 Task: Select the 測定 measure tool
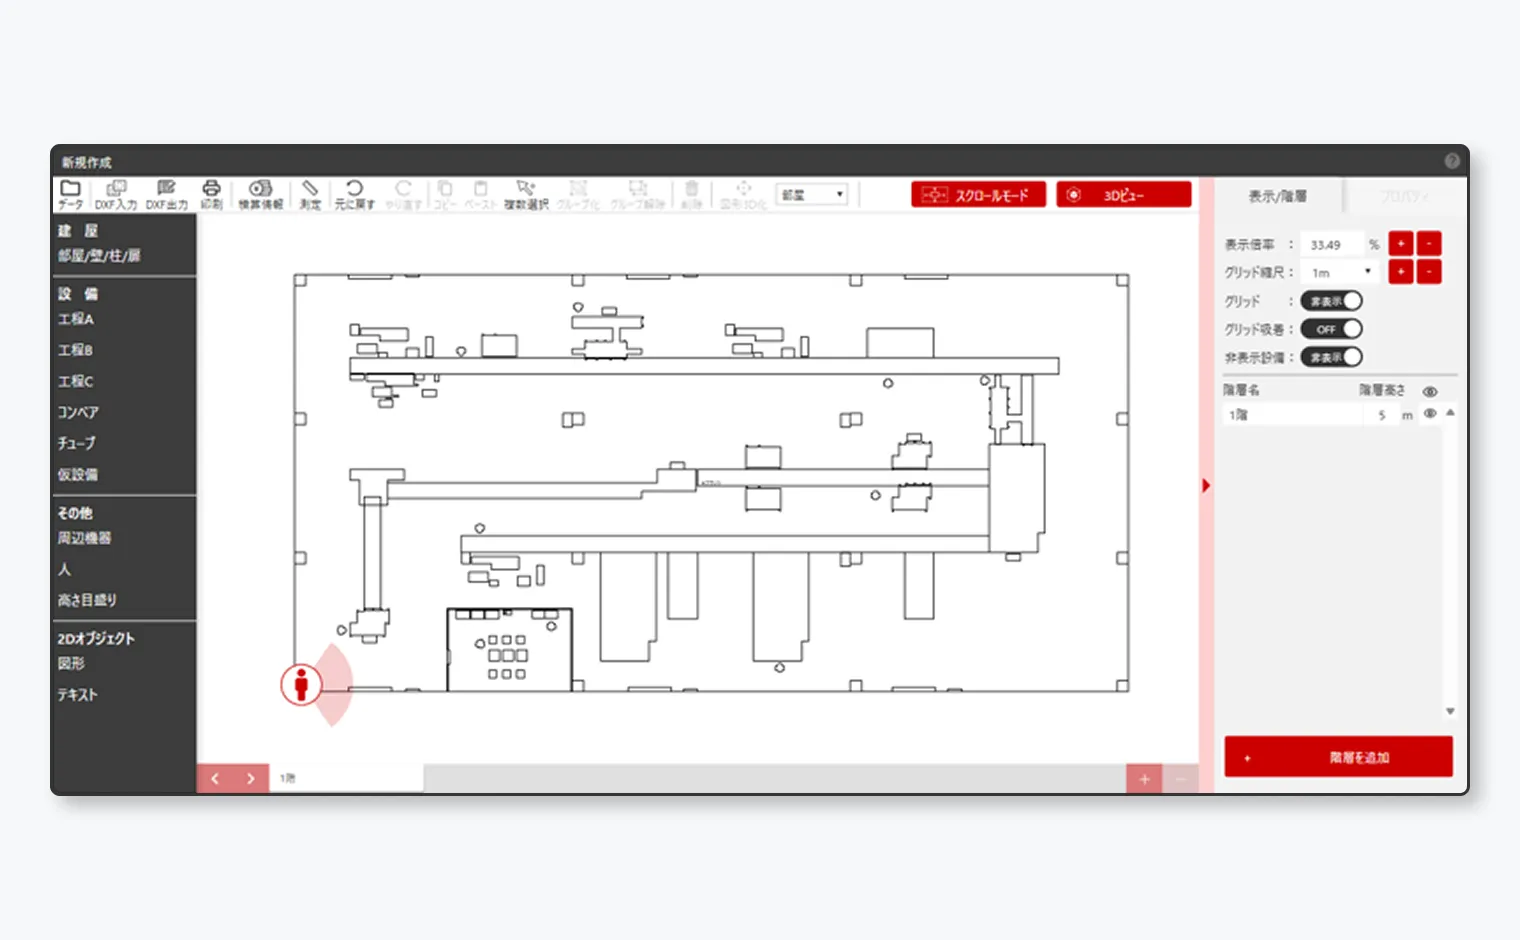click(x=310, y=194)
